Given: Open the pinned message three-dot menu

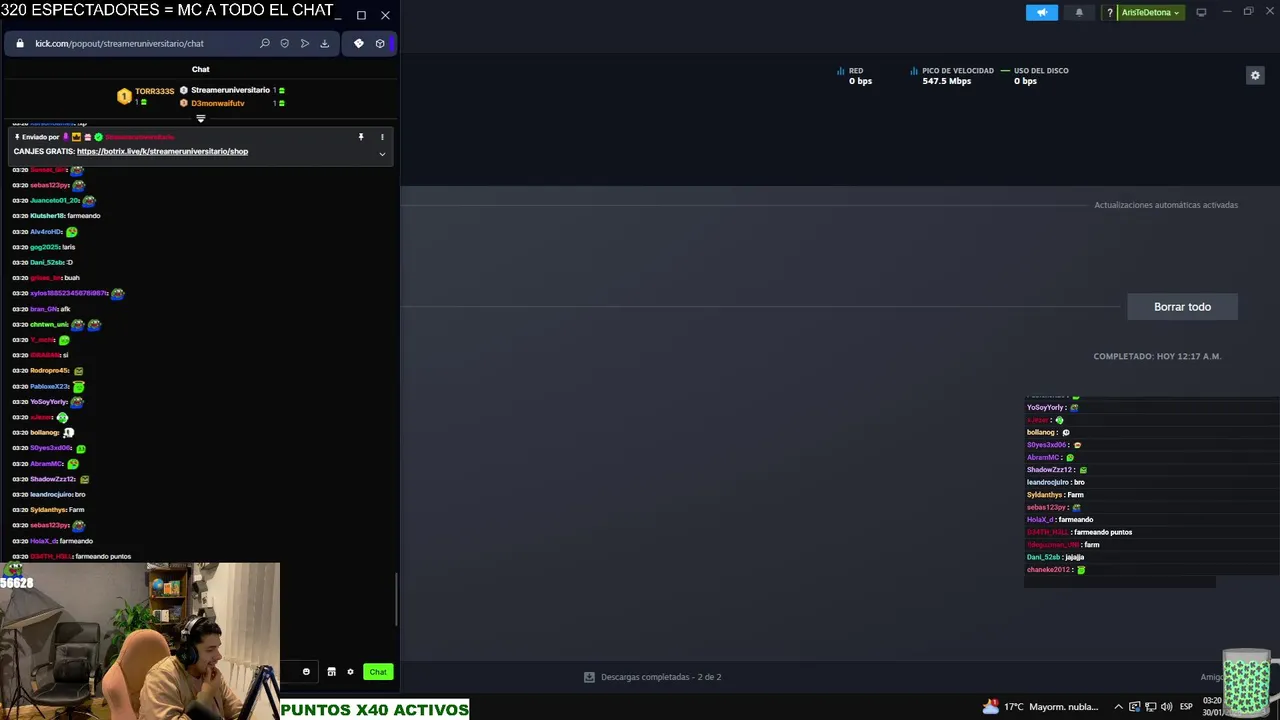Looking at the screenshot, I should pyautogui.click(x=381, y=136).
